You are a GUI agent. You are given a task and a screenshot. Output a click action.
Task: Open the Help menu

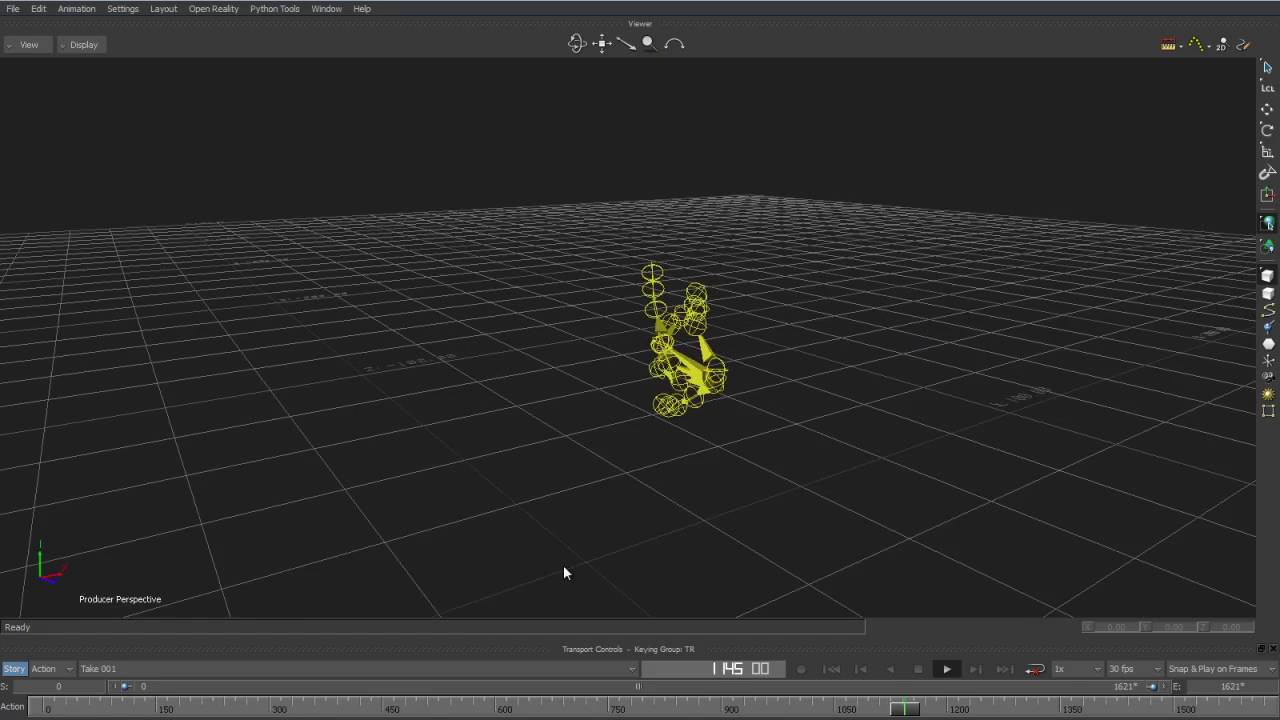[362, 9]
